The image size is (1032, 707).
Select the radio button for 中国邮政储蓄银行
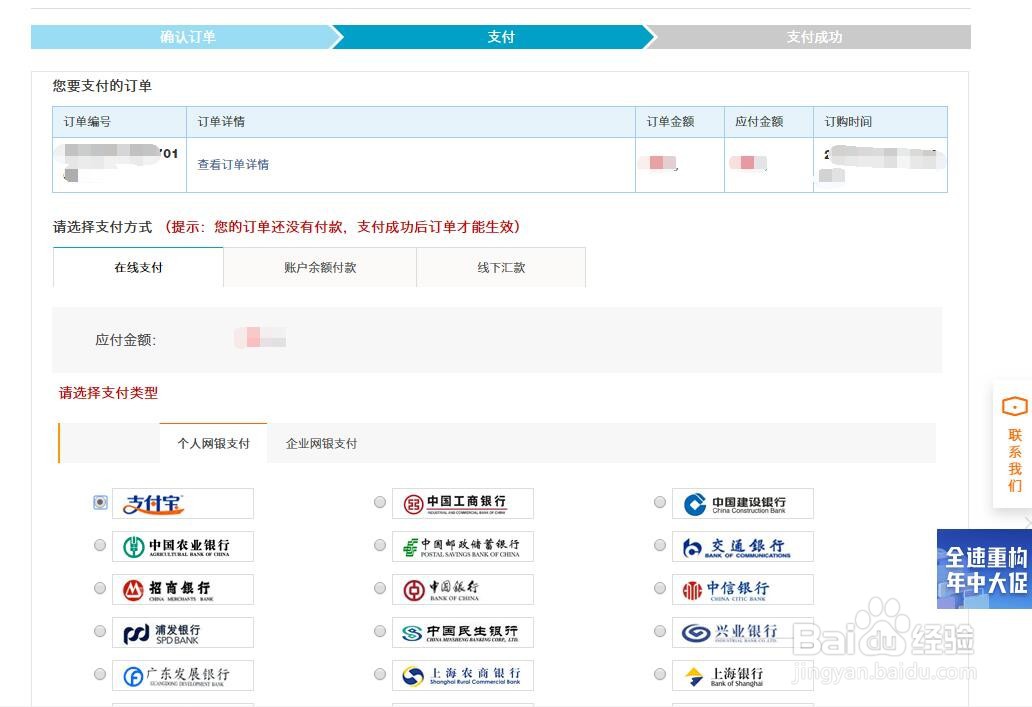tap(380, 545)
